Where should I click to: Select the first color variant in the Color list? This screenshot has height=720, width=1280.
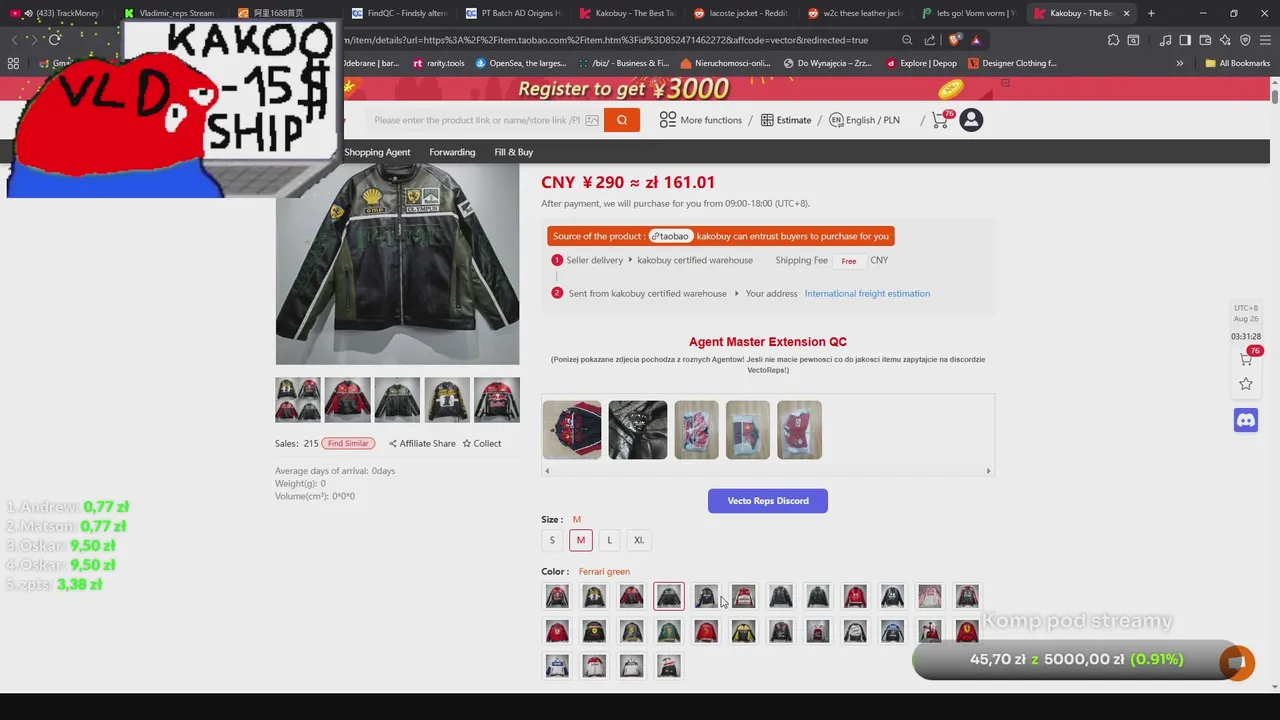(557, 597)
